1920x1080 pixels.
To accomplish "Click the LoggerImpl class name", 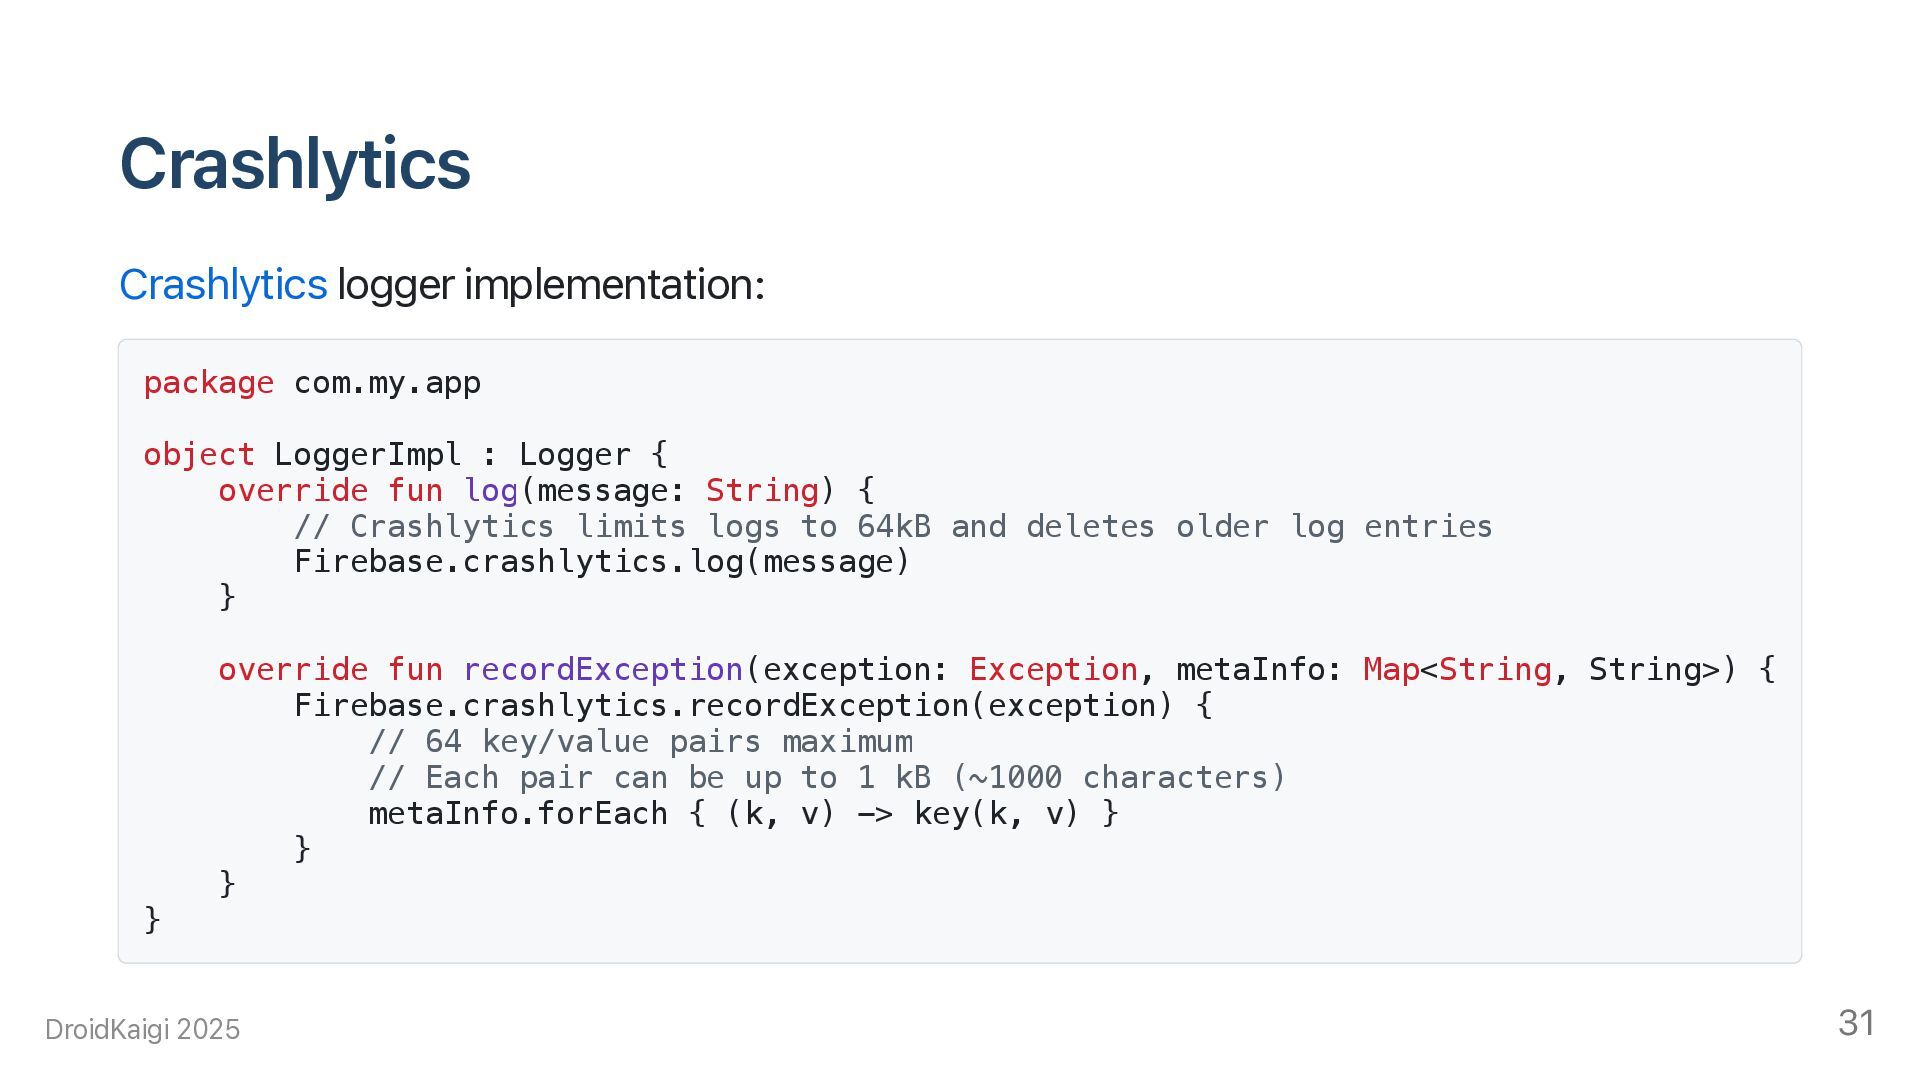I will pos(368,455).
